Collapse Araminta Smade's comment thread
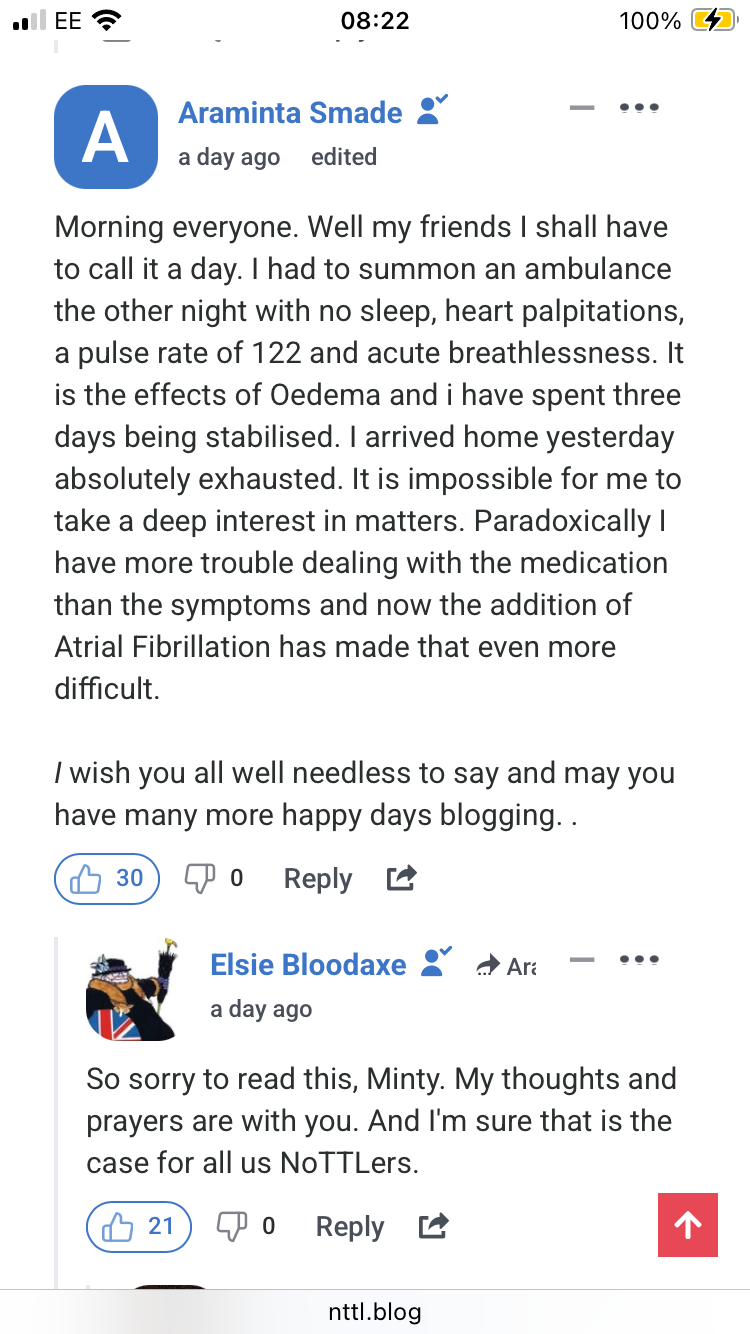The height and width of the screenshot is (1334, 750). [x=581, y=108]
